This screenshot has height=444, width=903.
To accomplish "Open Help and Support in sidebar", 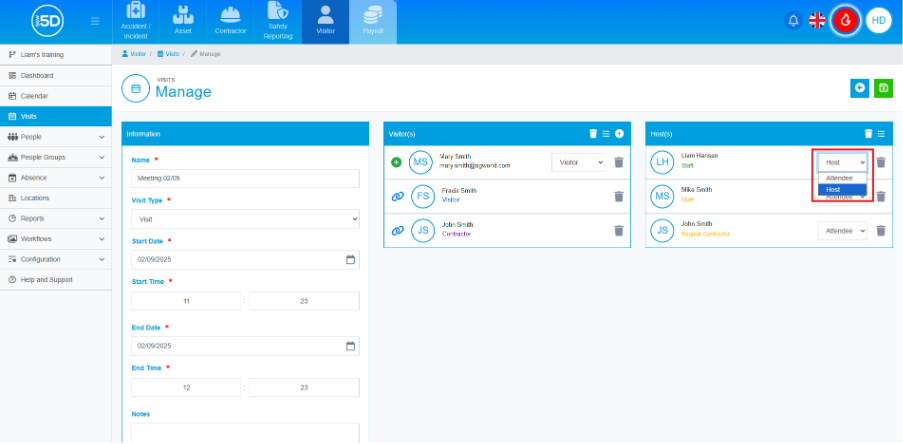I will tap(56, 279).
